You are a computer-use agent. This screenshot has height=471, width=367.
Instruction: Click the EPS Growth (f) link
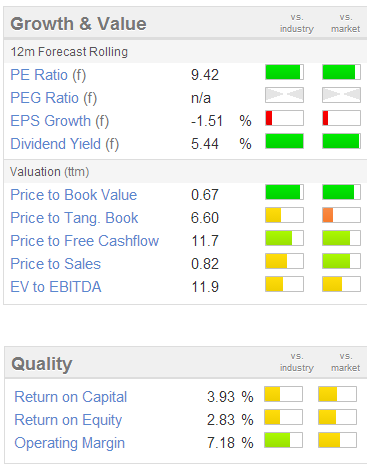(x=60, y=121)
